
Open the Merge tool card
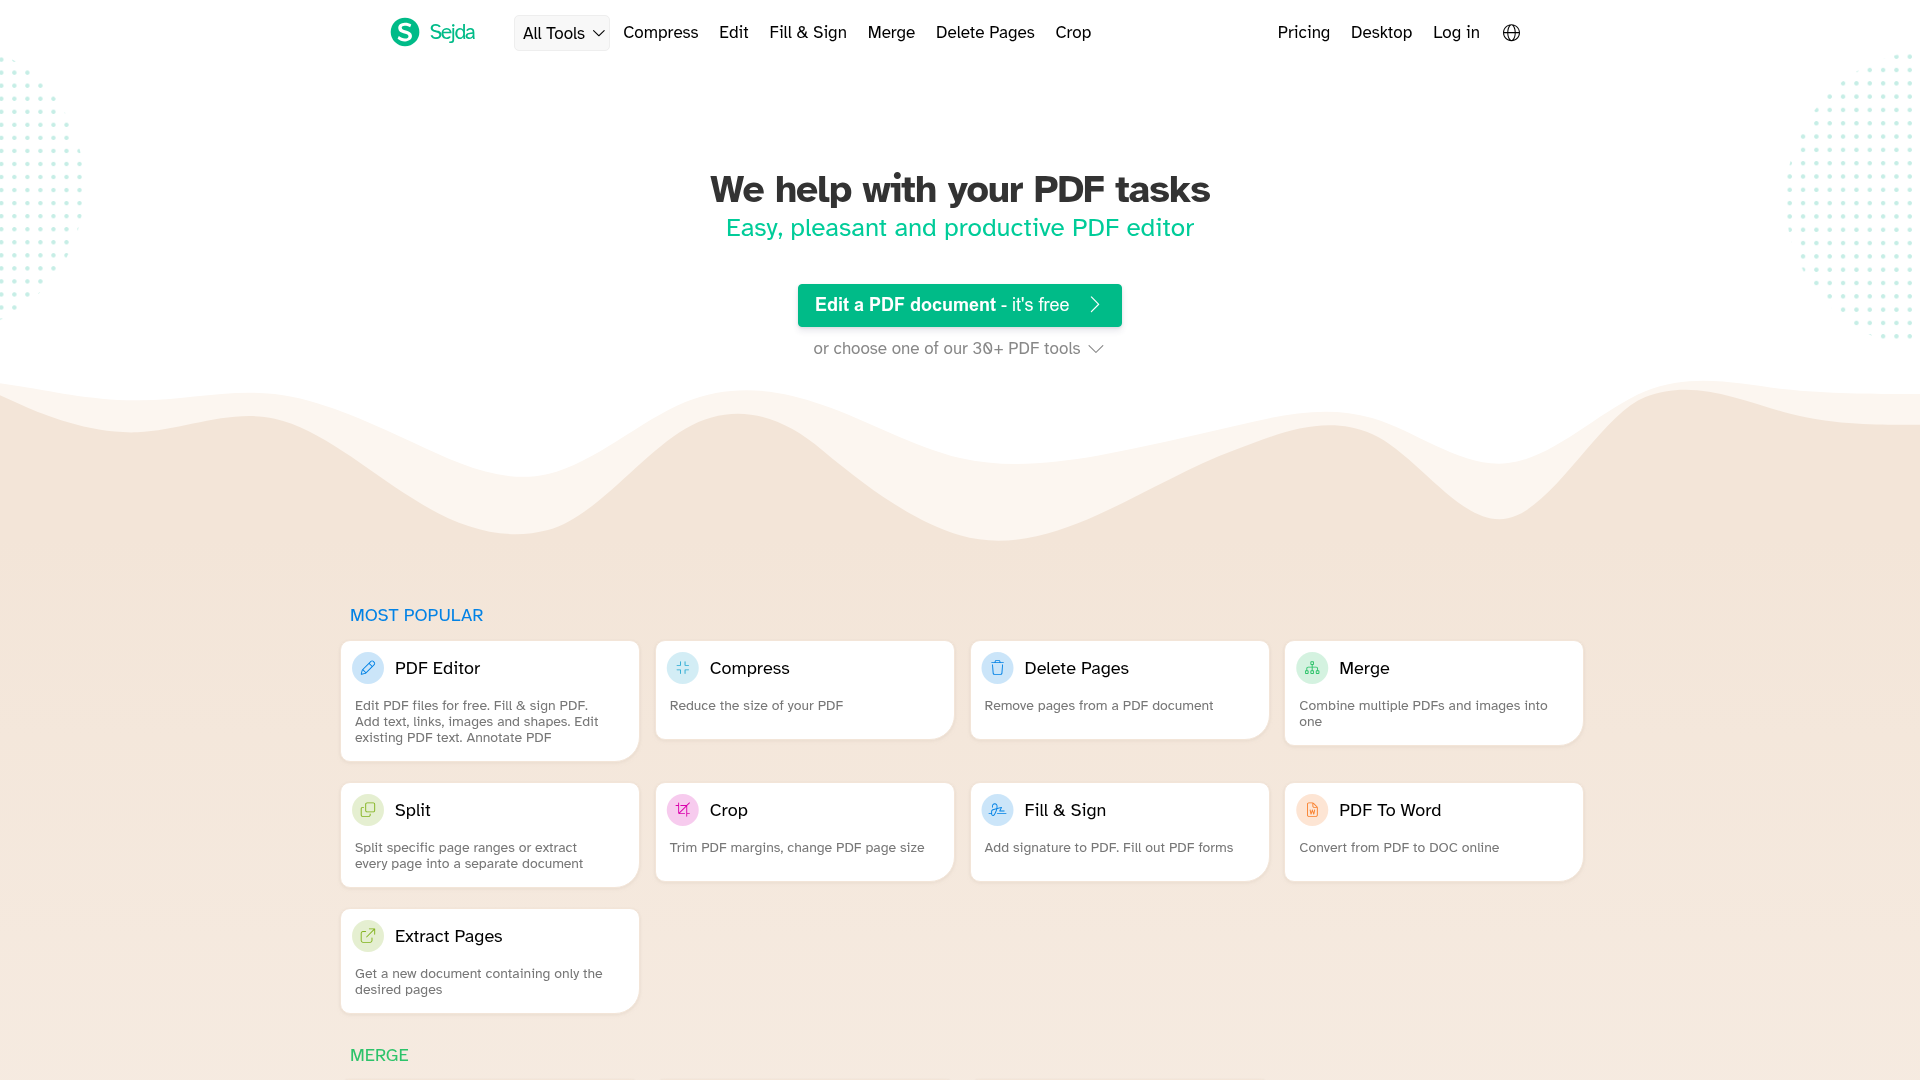click(1433, 692)
